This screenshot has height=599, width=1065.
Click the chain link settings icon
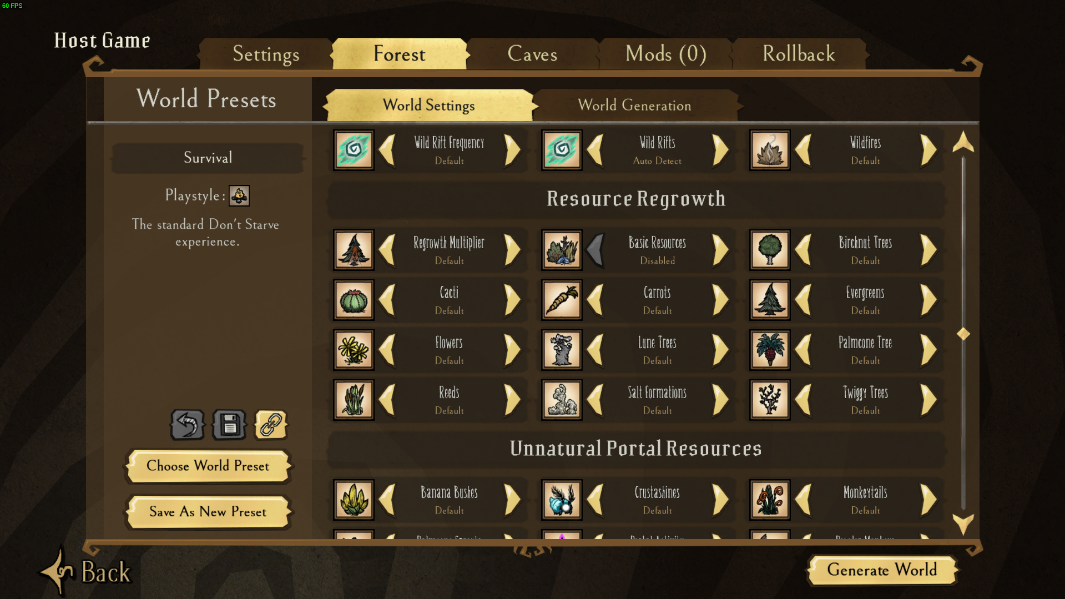[x=270, y=425]
